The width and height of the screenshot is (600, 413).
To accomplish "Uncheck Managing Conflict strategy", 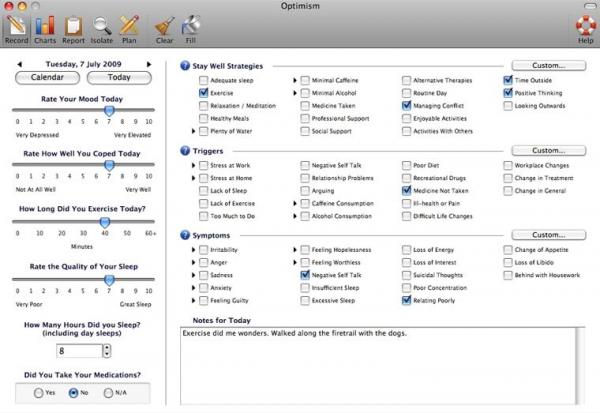I will click(x=406, y=106).
